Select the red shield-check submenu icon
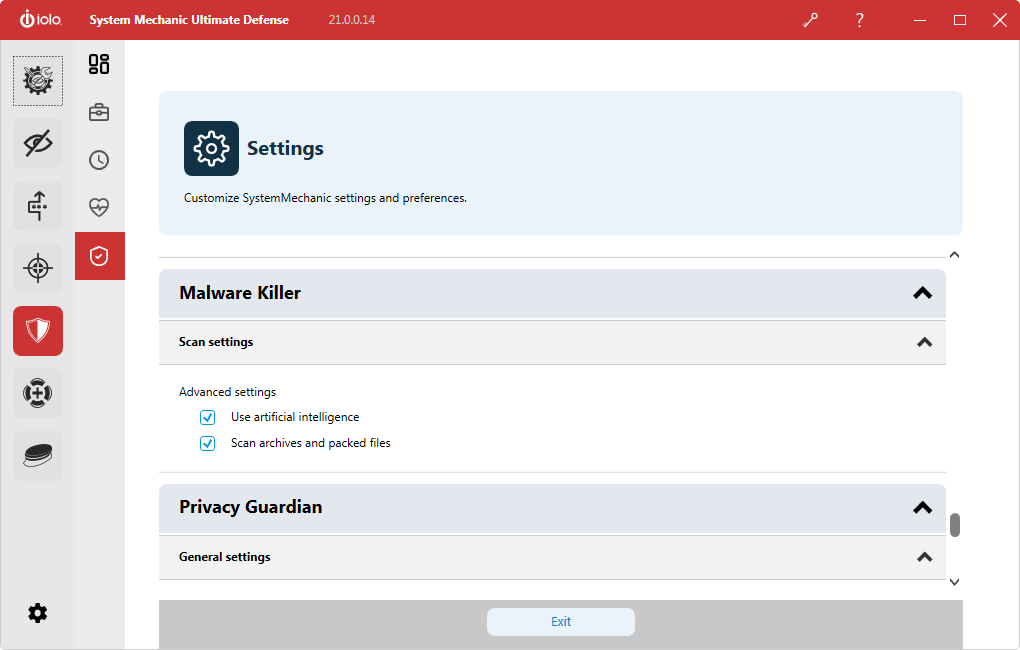The width and height of the screenshot is (1020, 650). (x=100, y=256)
